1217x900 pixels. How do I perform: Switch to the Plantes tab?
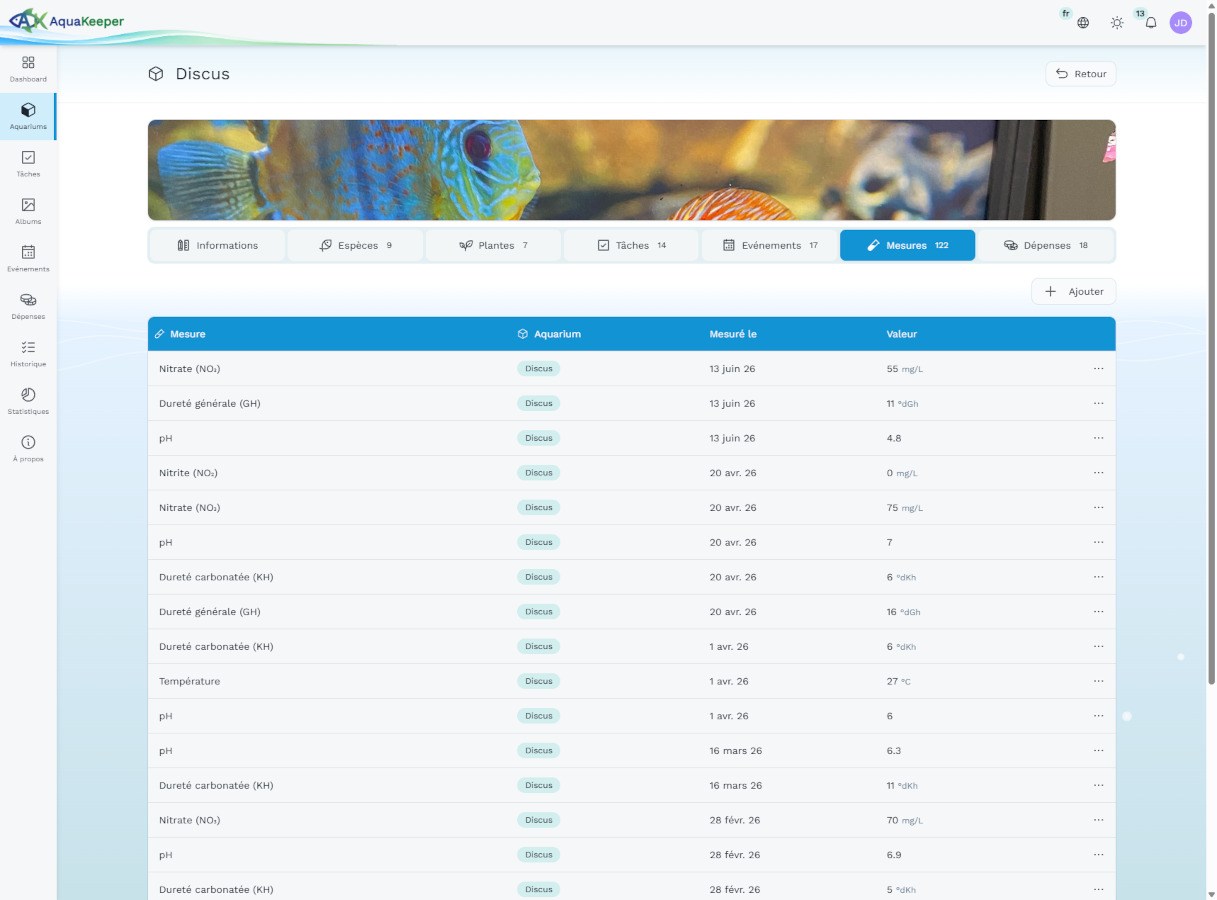(493, 245)
